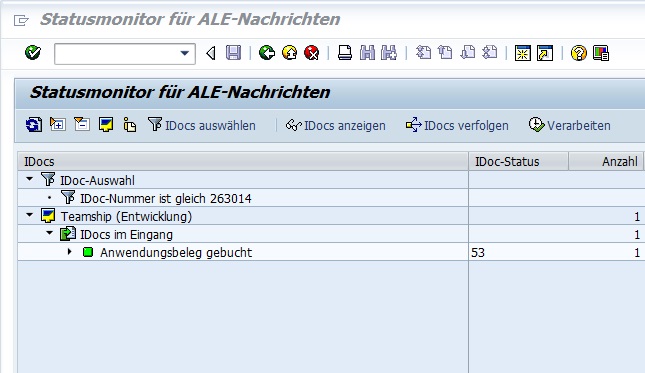The height and width of the screenshot is (373, 645).
Task: Click the yellow Help question mark icon
Action: pyautogui.click(x=578, y=53)
